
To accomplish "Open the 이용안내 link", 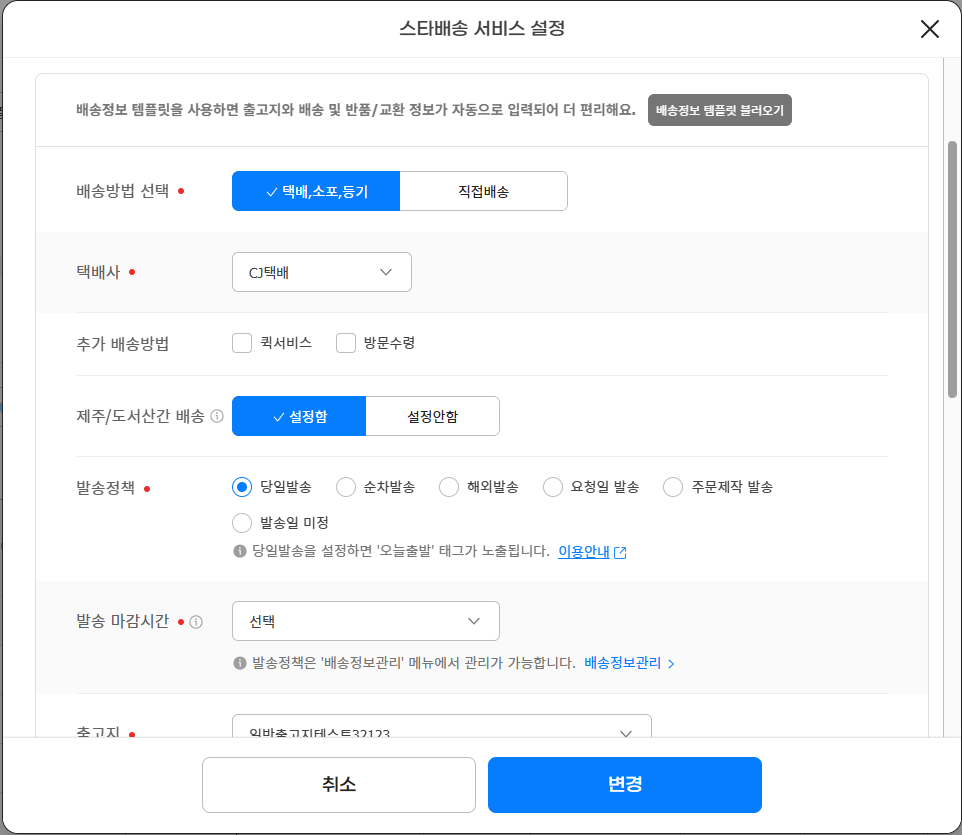I will 584,551.
